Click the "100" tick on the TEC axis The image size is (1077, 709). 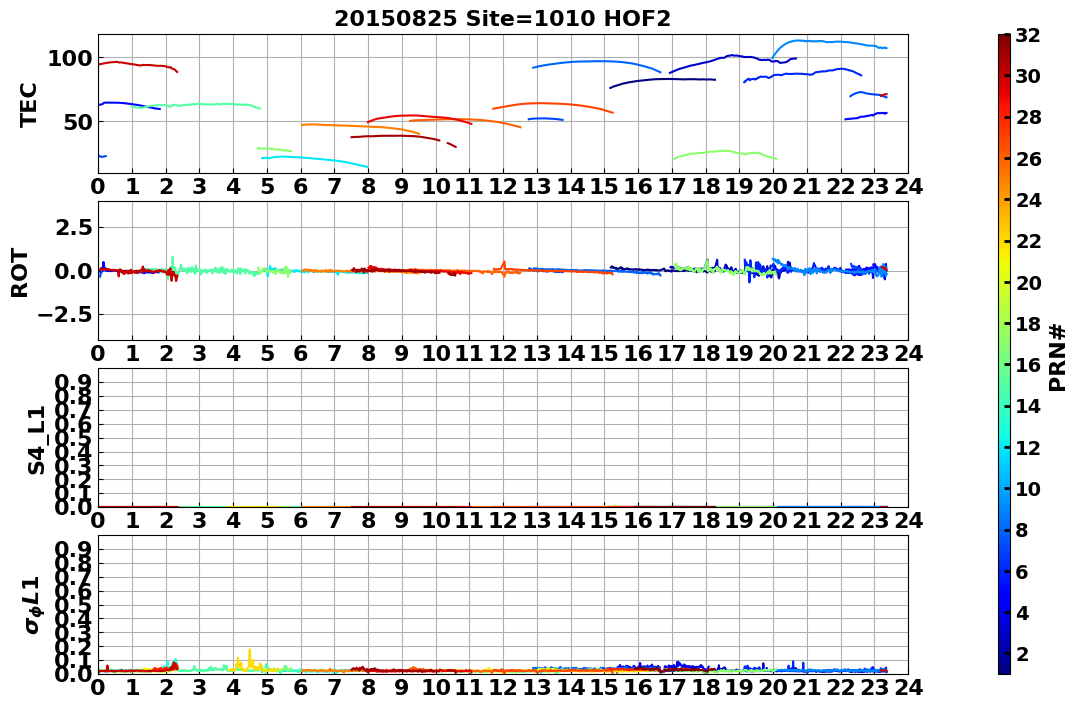click(x=69, y=59)
